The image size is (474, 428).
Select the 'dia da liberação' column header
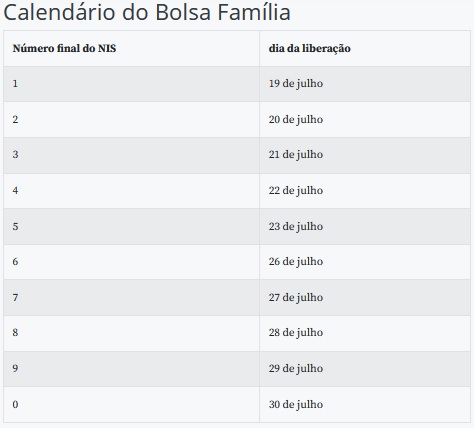tap(365, 48)
